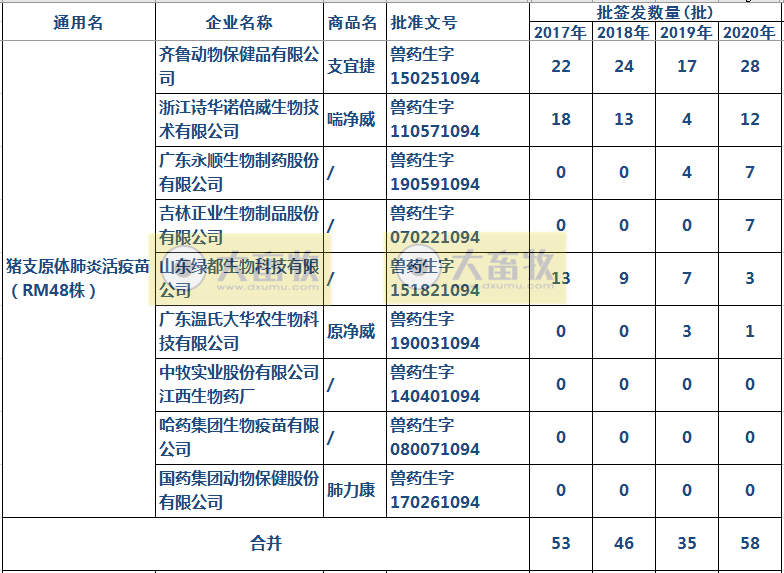Click approval number 兽药生字110571094
Viewport: 784px width, 573px height.
click(x=435, y=120)
